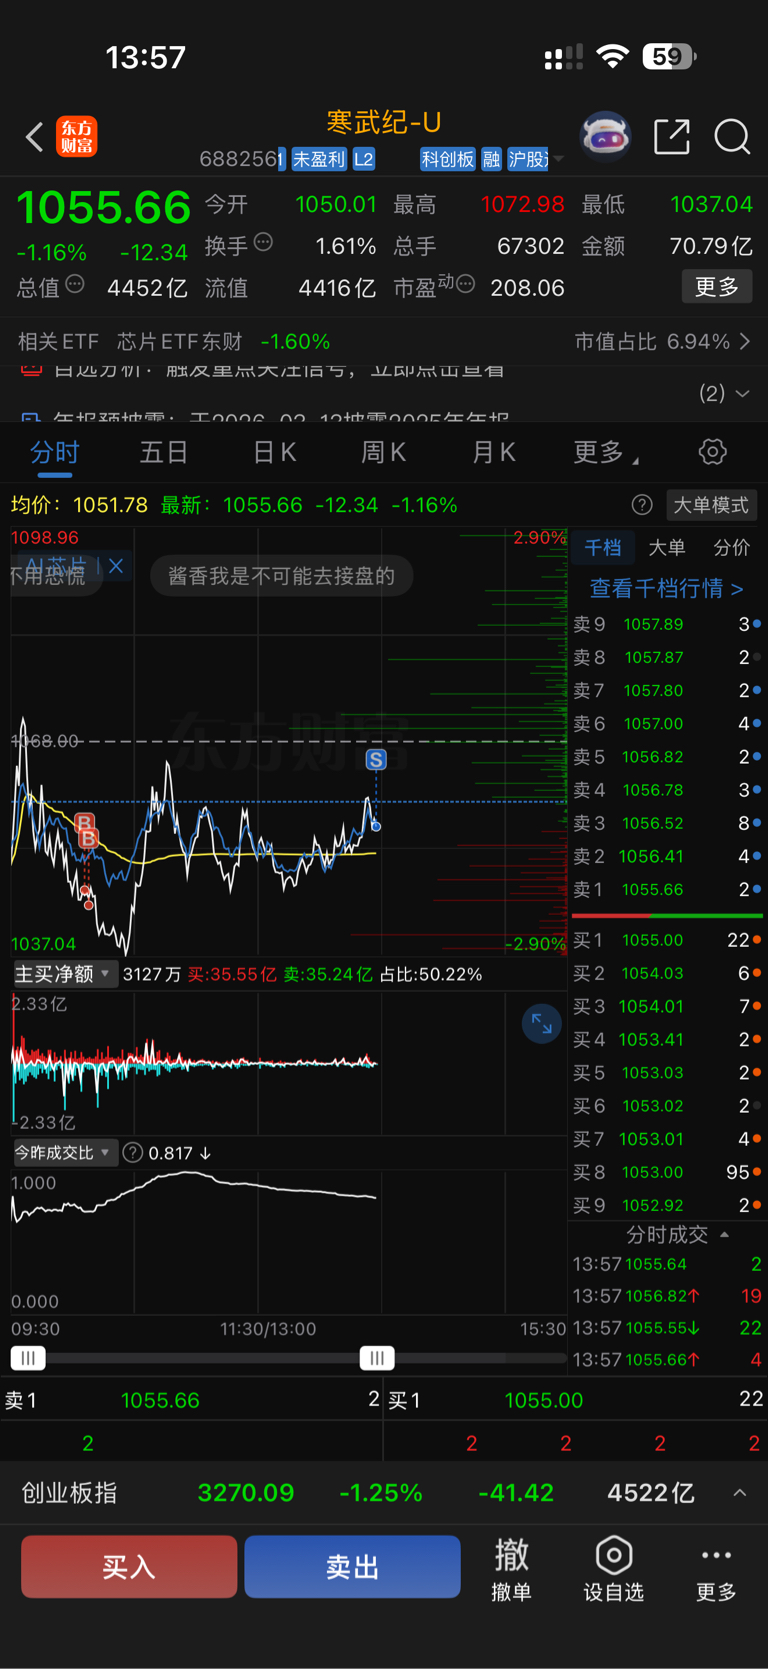Screen dimensions: 768x1669
Task: Tap the help question mark beside 大单模式
Action: coord(642,505)
